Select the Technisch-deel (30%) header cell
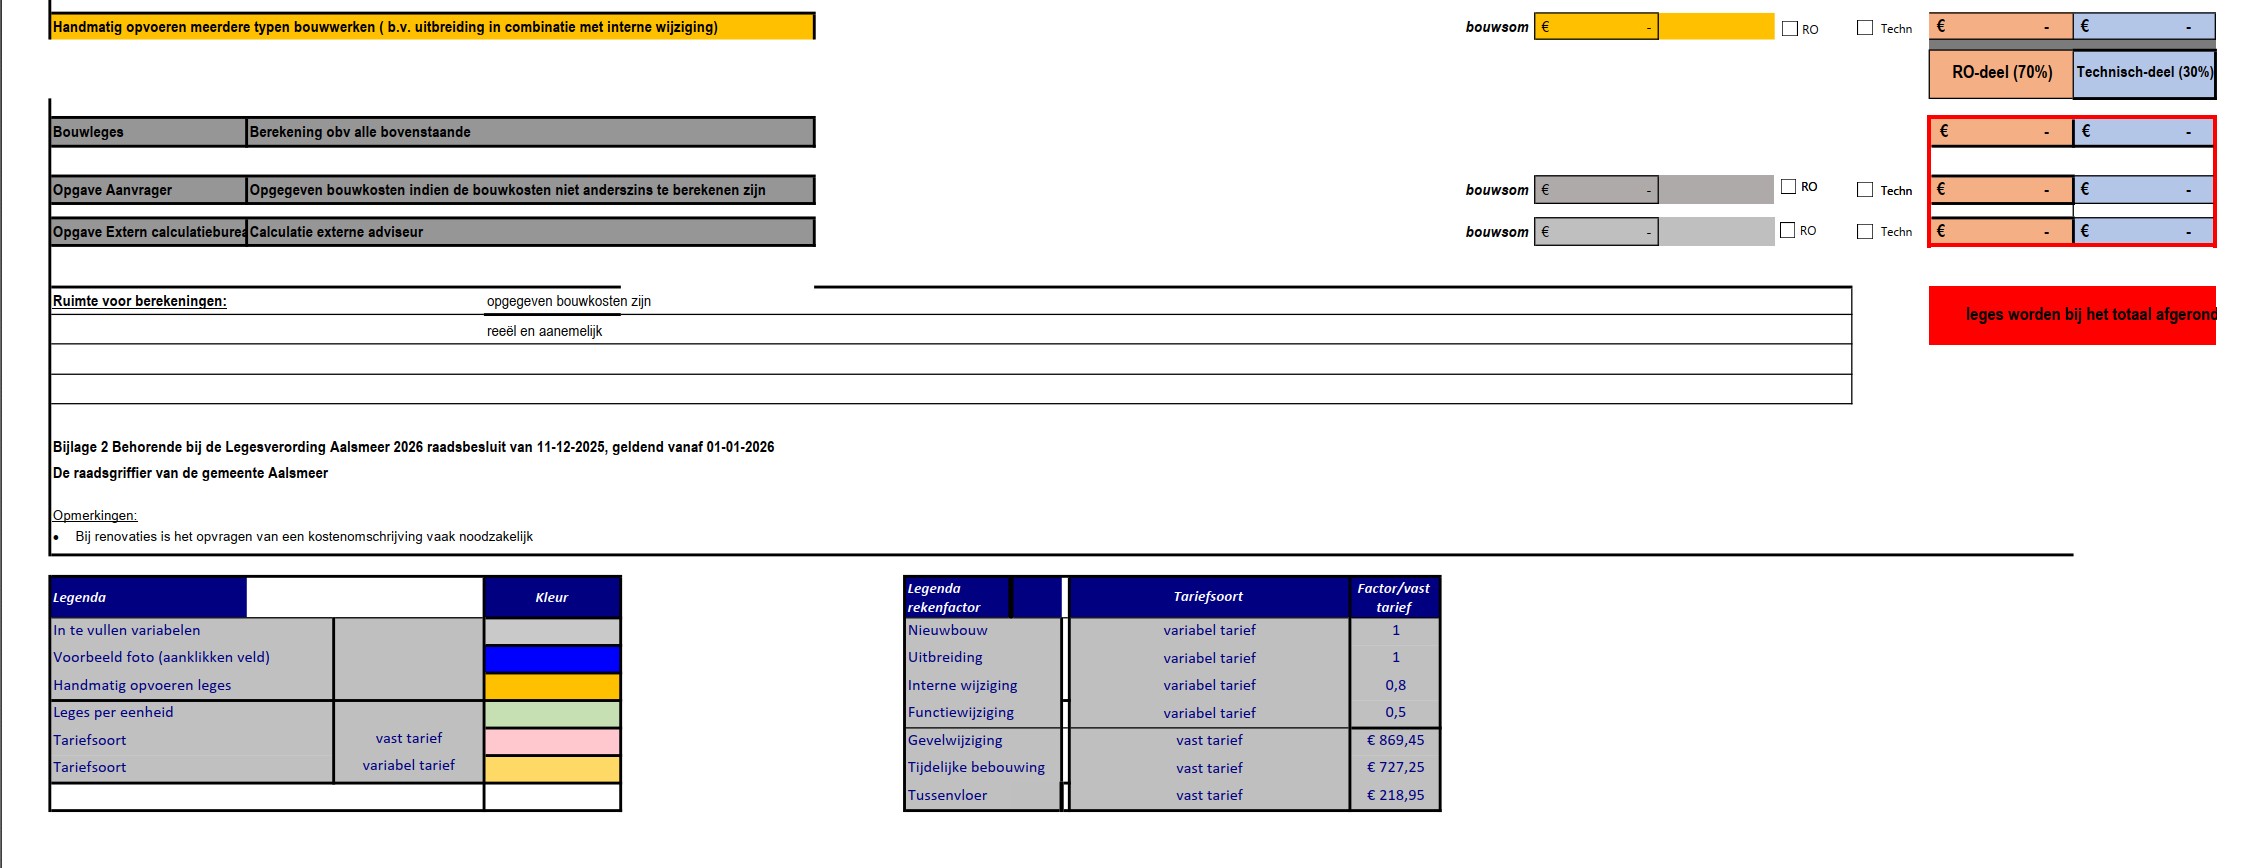The width and height of the screenshot is (2245, 868). click(2144, 73)
